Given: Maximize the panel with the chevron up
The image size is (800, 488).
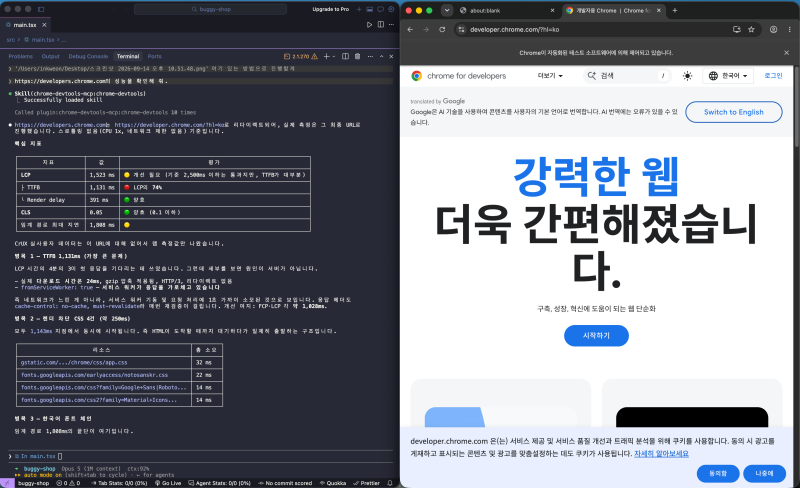Looking at the screenshot, I should tap(381, 57).
